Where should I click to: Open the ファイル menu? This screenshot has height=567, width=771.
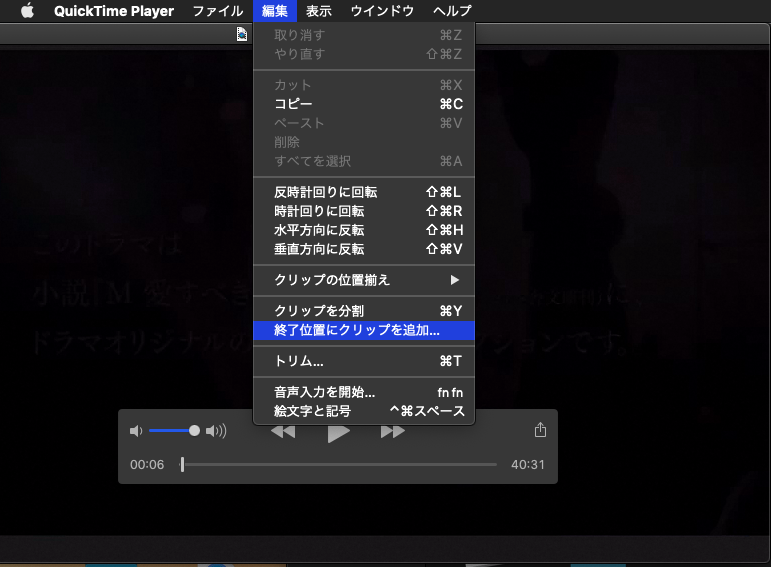pyautogui.click(x=217, y=11)
